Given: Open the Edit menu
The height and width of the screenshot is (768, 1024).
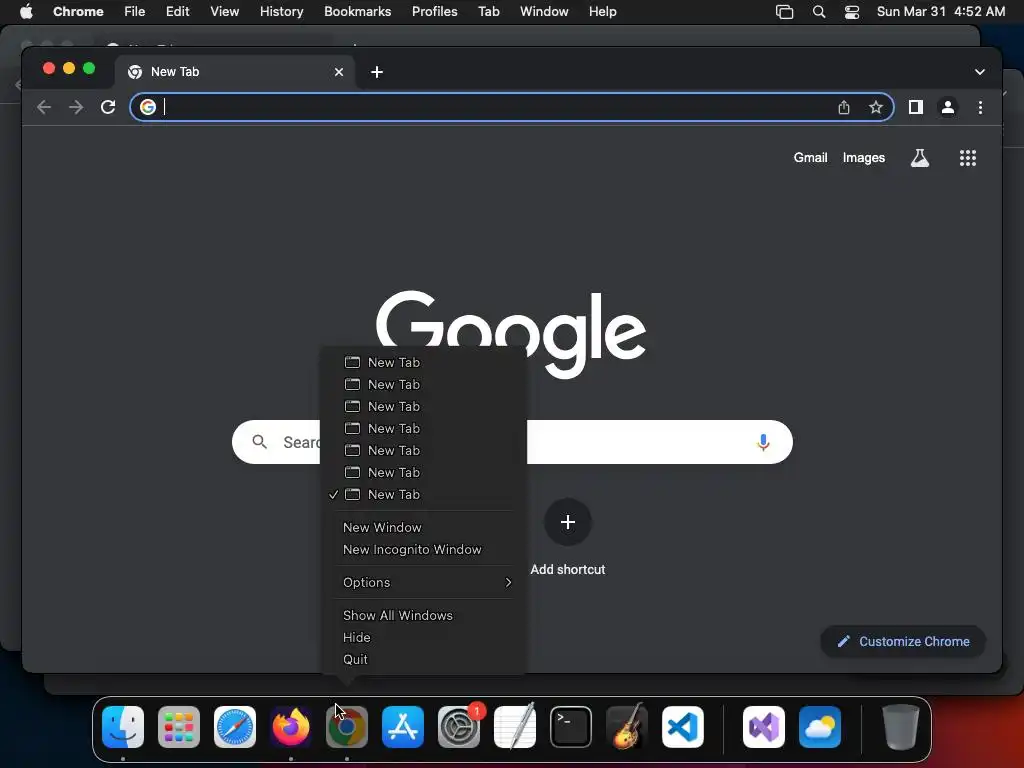Looking at the screenshot, I should pos(177,11).
